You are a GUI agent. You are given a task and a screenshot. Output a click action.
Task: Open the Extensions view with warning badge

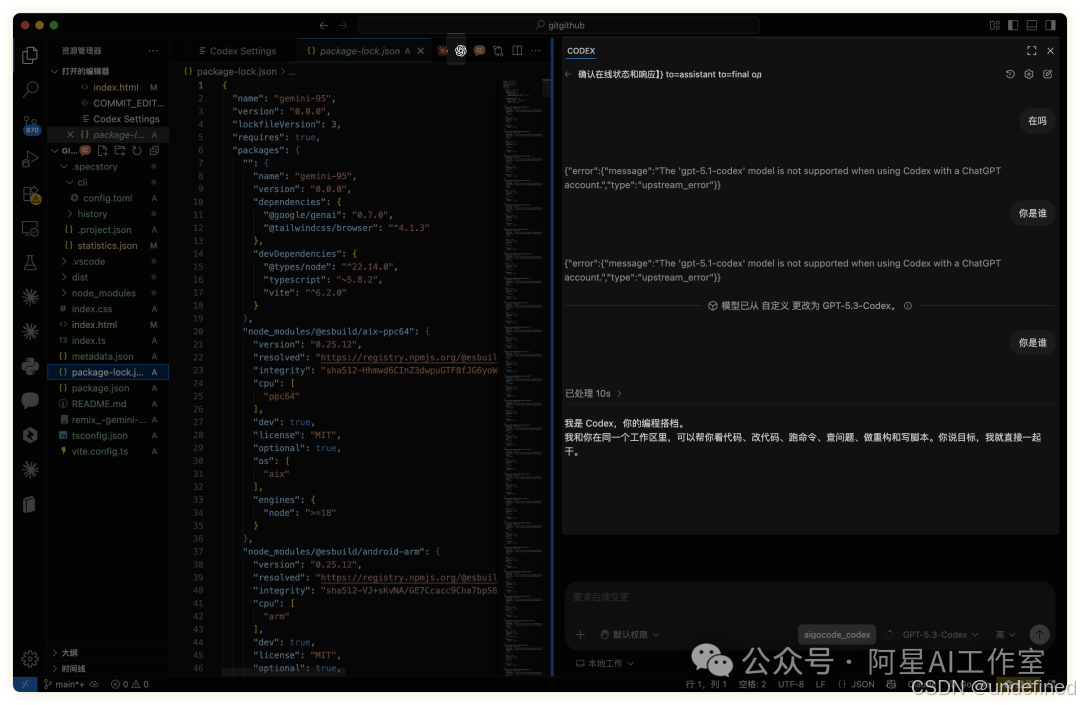click(31, 195)
